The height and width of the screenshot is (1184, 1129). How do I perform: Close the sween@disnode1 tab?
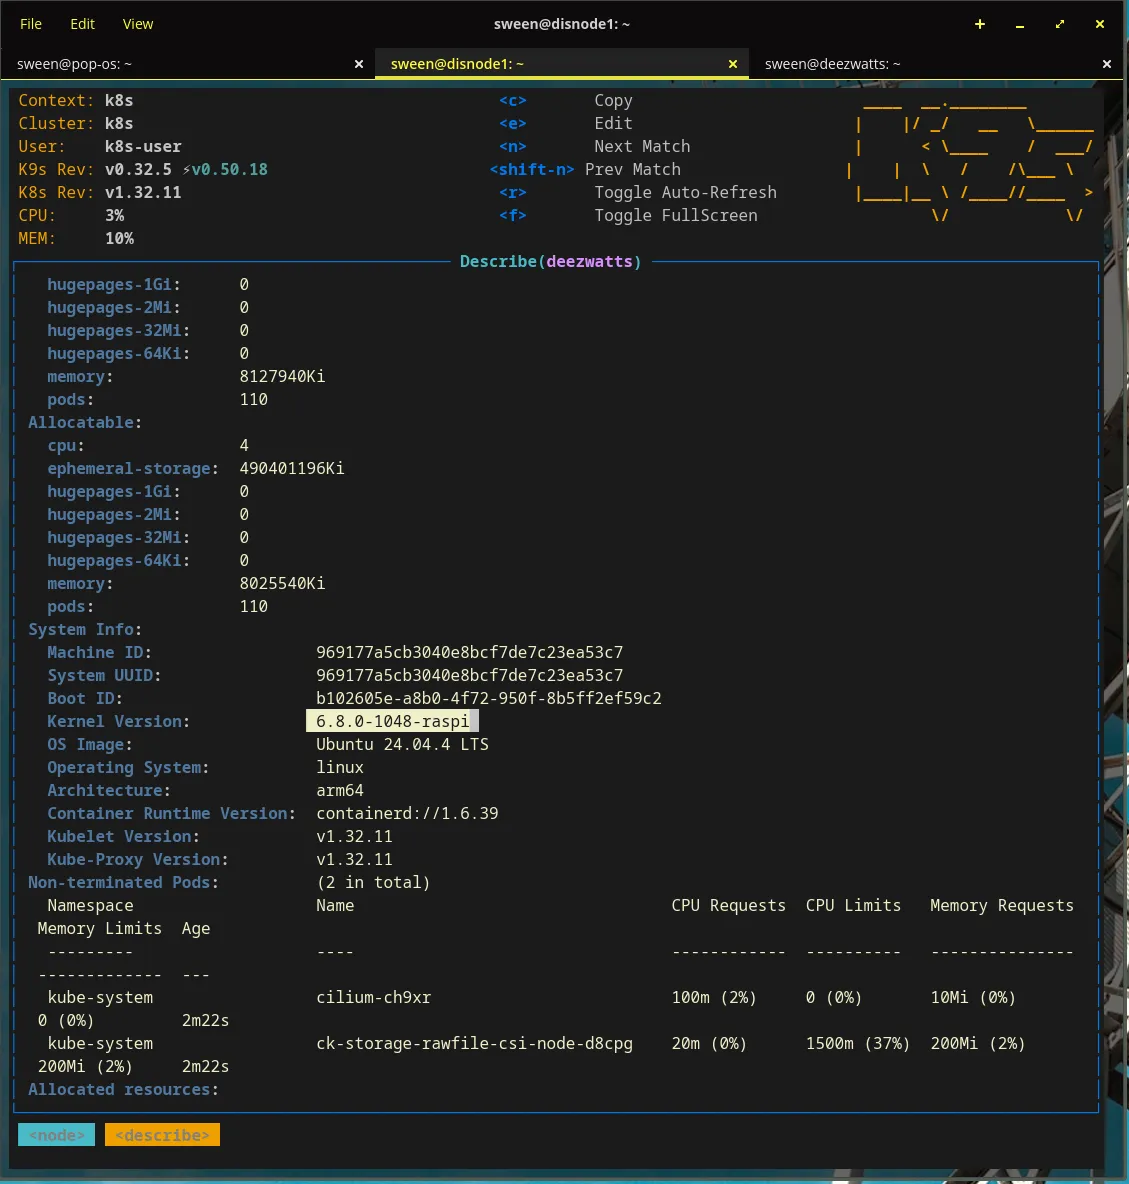click(733, 64)
